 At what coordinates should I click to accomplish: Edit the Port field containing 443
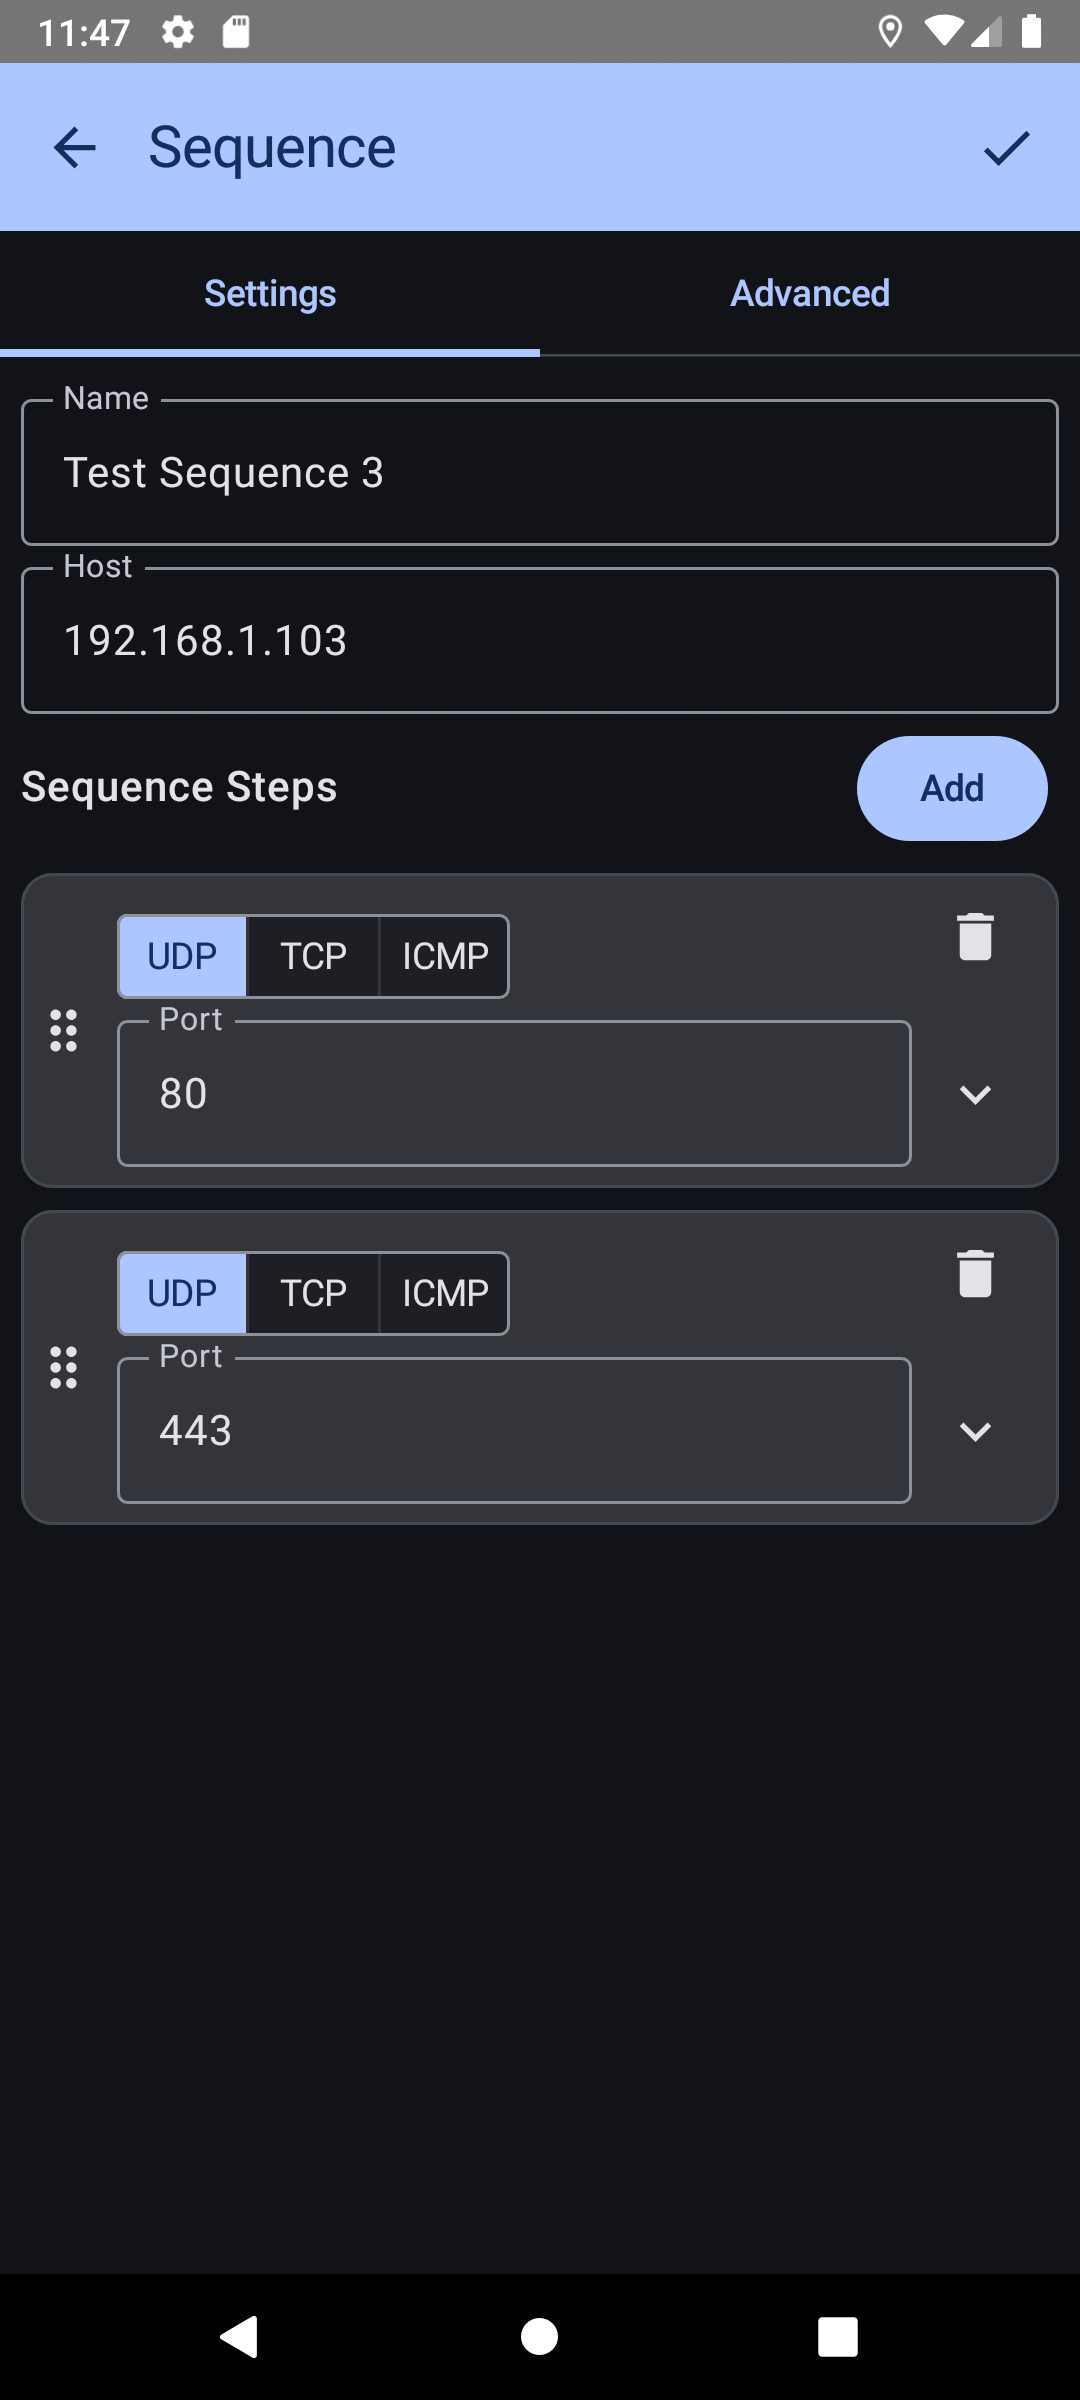(x=514, y=1431)
